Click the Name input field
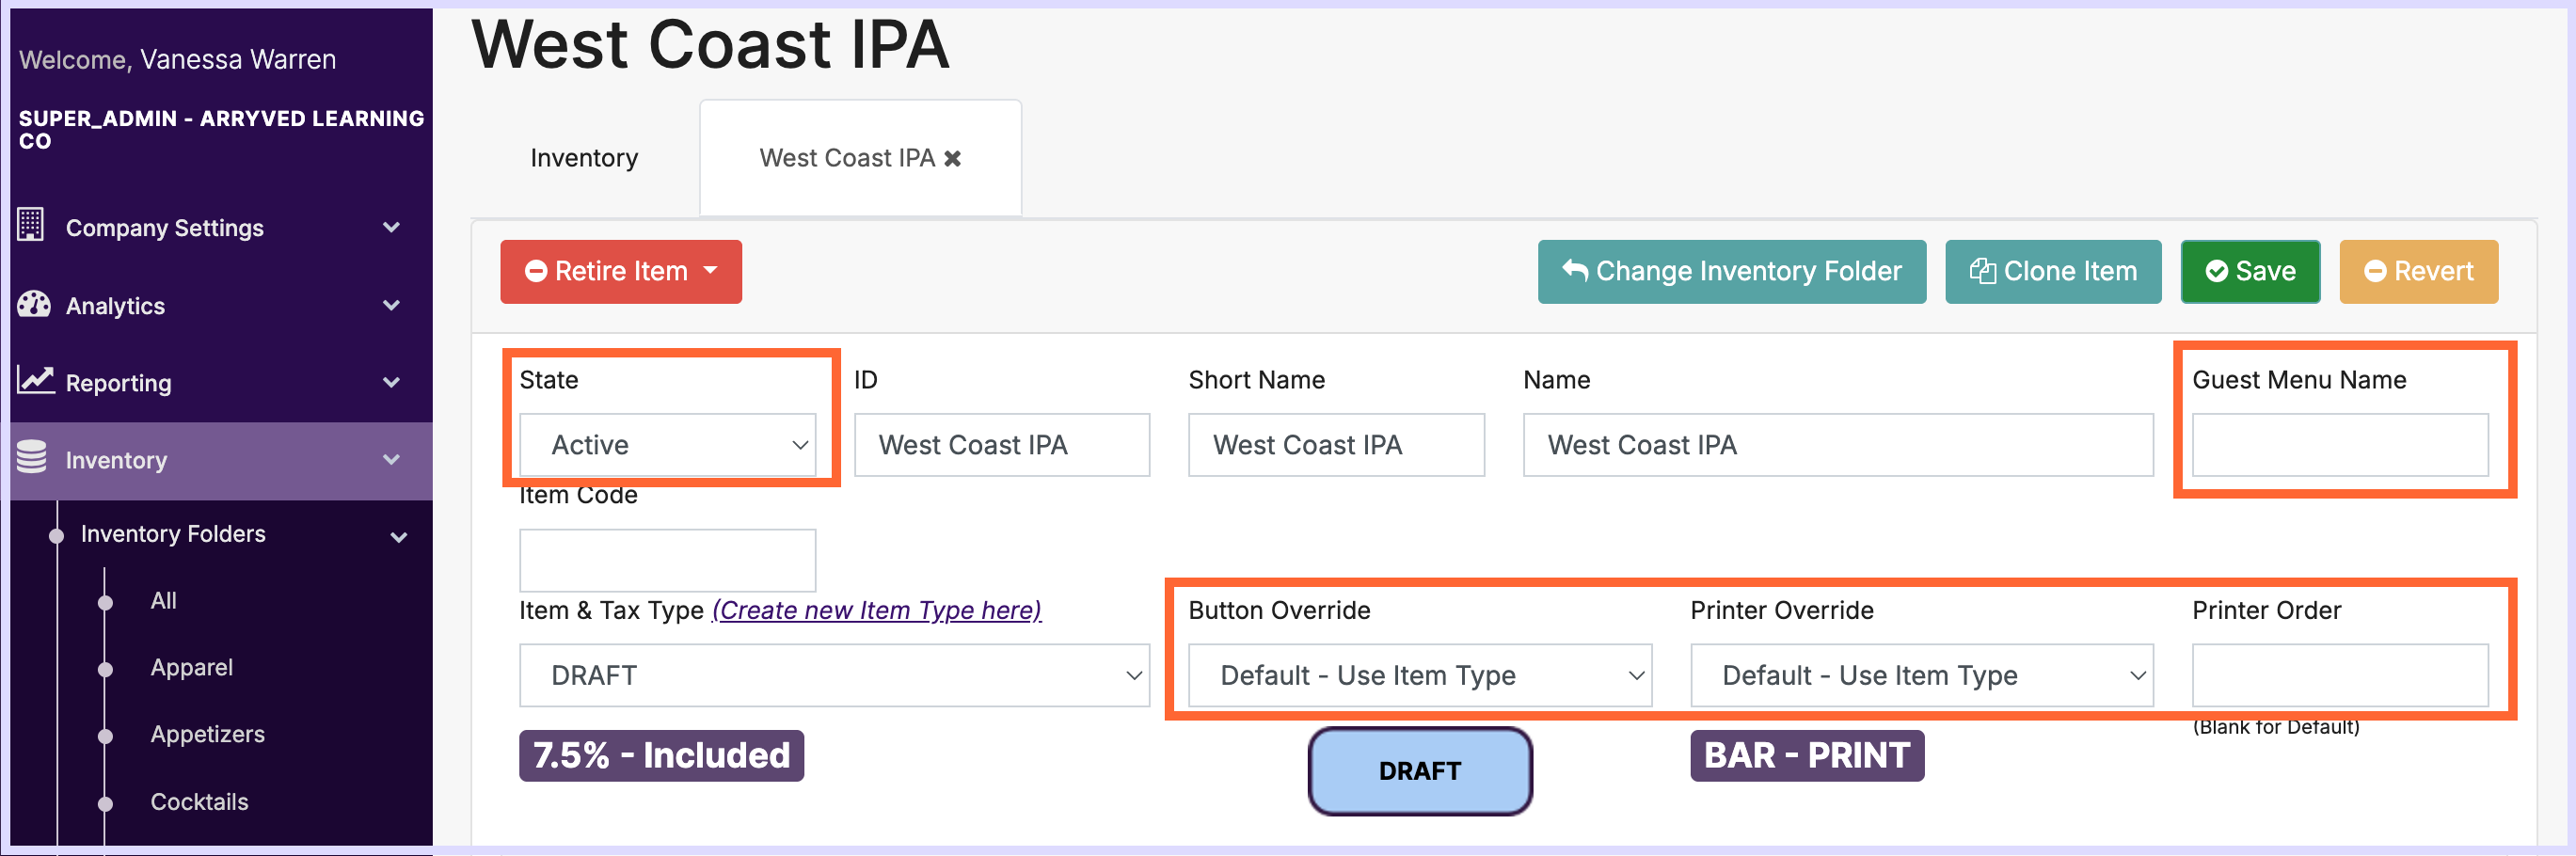 pos(1838,445)
